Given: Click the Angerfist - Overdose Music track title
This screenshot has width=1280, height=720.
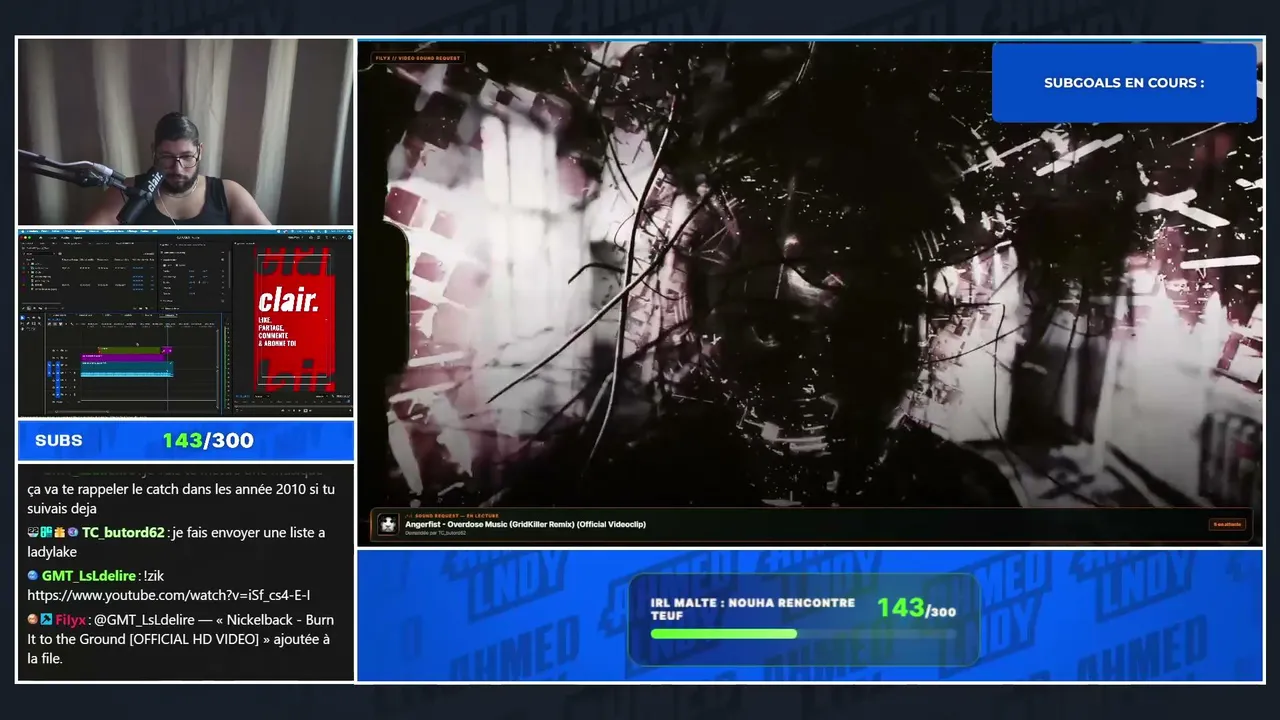Looking at the screenshot, I should pyautogui.click(x=525, y=524).
